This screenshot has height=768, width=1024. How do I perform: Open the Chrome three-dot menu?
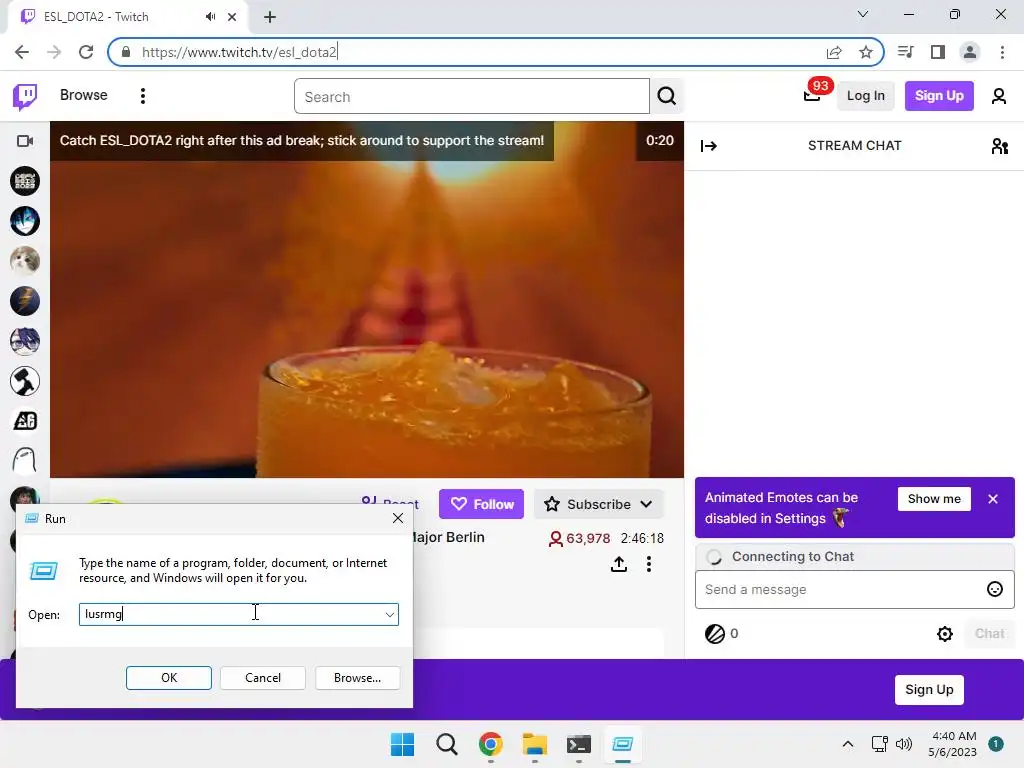[x=1002, y=52]
